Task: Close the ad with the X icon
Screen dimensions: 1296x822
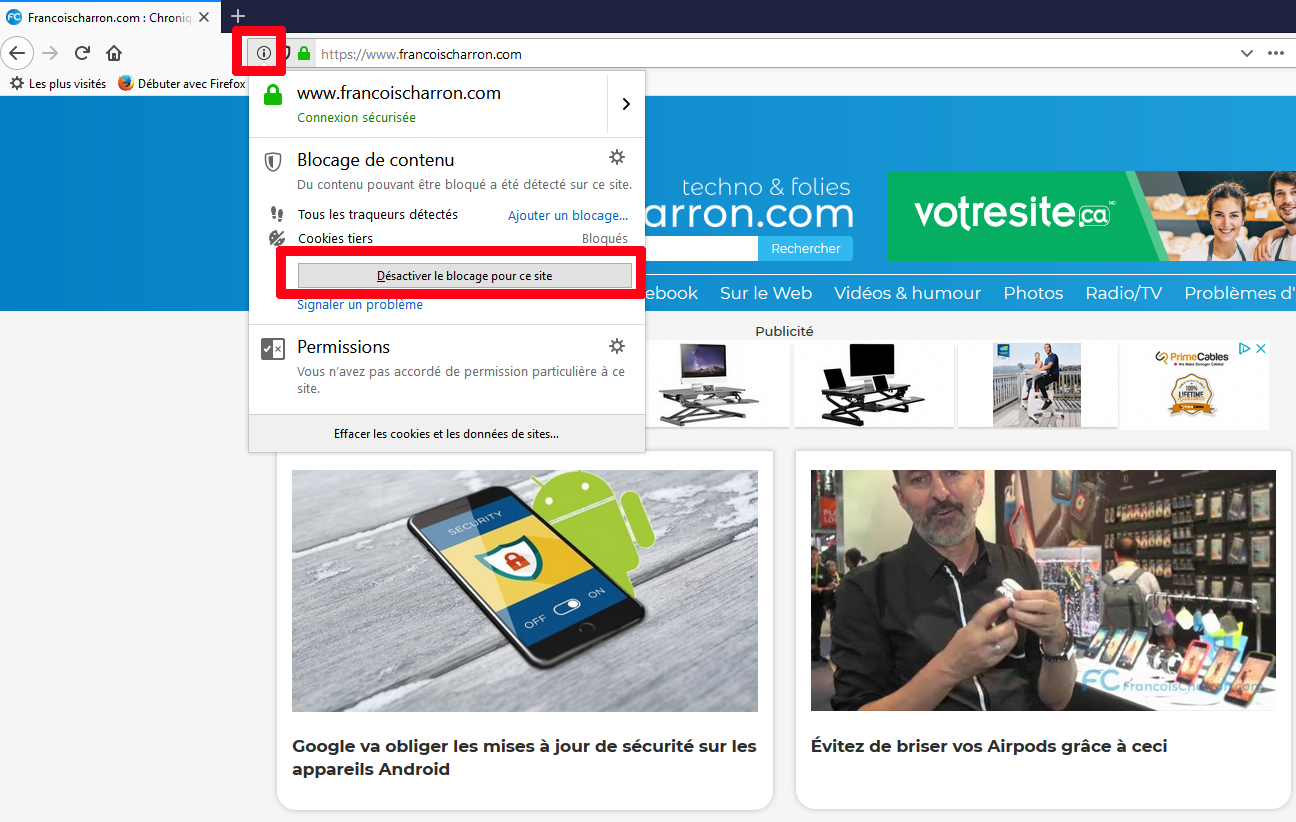Action: coord(1261,348)
